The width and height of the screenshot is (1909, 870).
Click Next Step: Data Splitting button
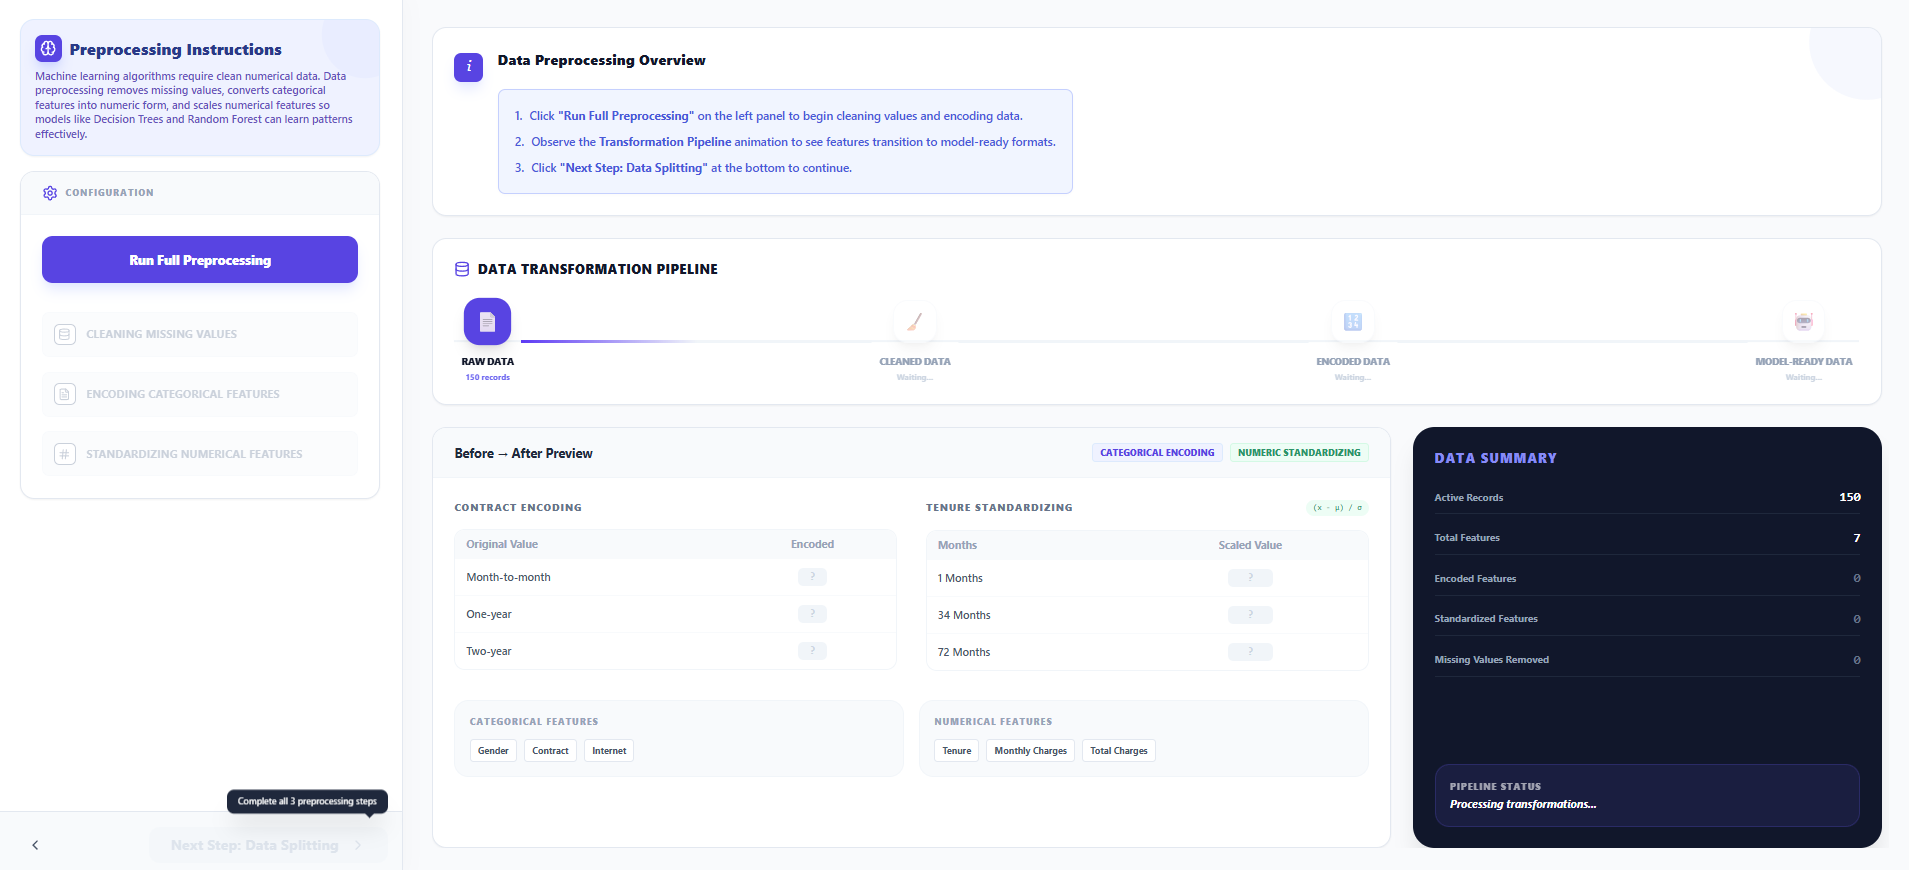pos(268,845)
